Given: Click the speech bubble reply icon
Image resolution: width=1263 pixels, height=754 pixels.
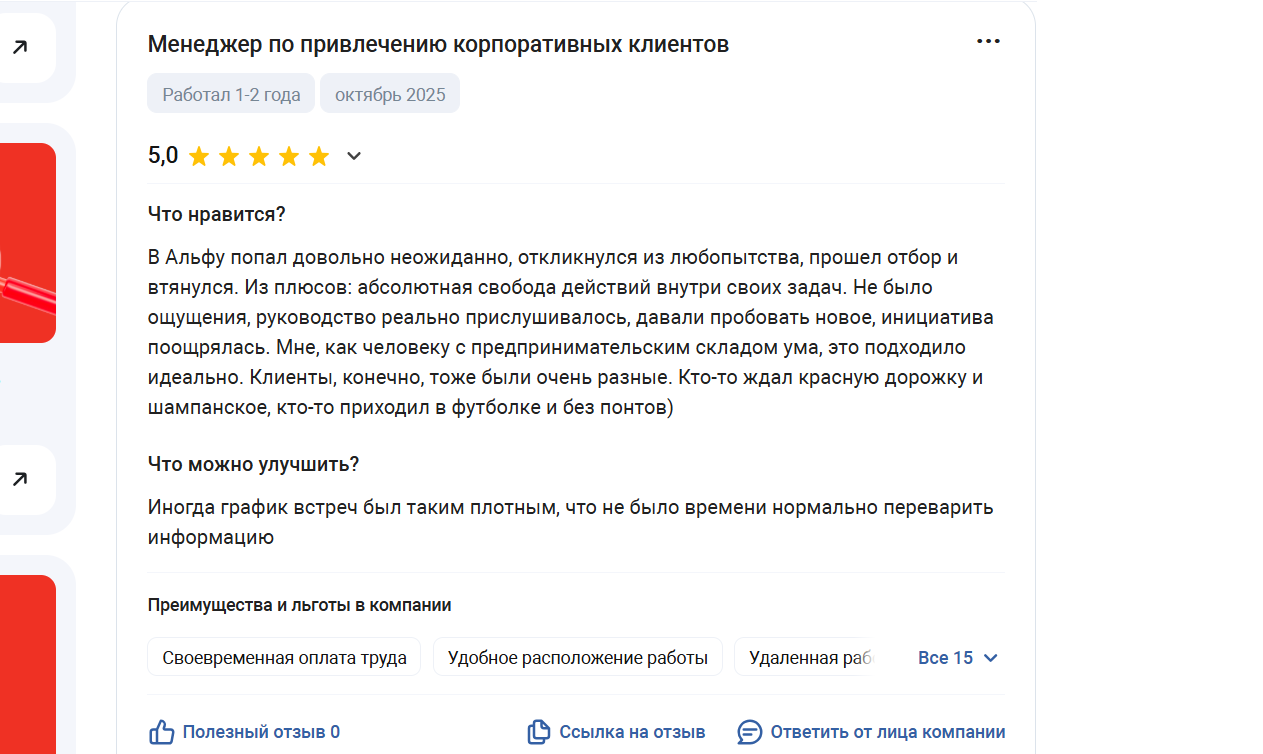Looking at the screenshot, I should point(750,732).
